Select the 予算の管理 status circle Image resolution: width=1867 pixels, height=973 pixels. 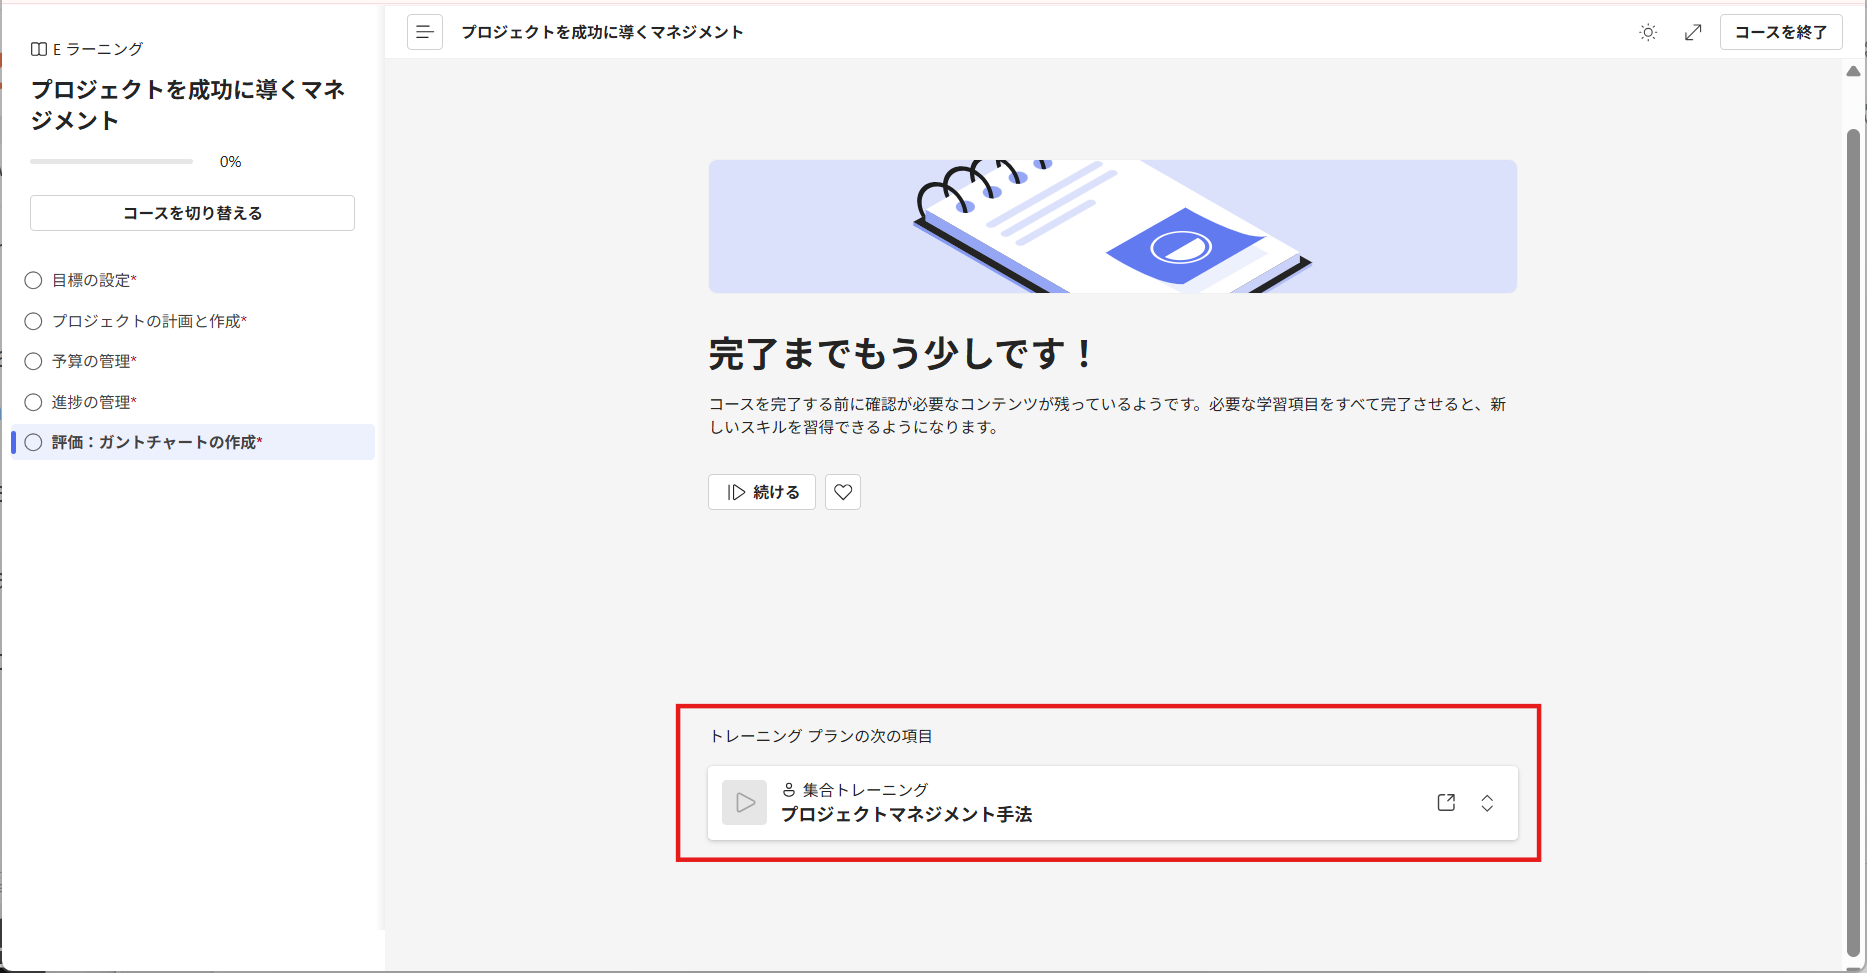[33, 361]
